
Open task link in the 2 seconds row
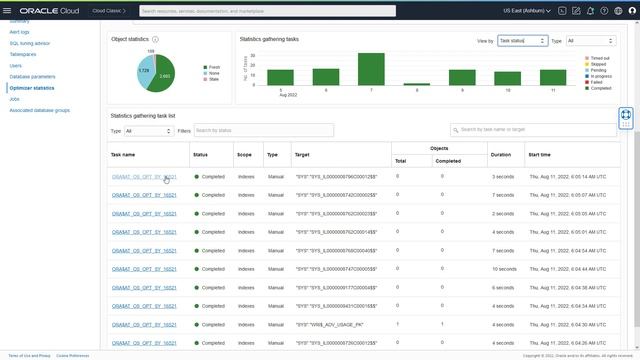pos(144,213)
